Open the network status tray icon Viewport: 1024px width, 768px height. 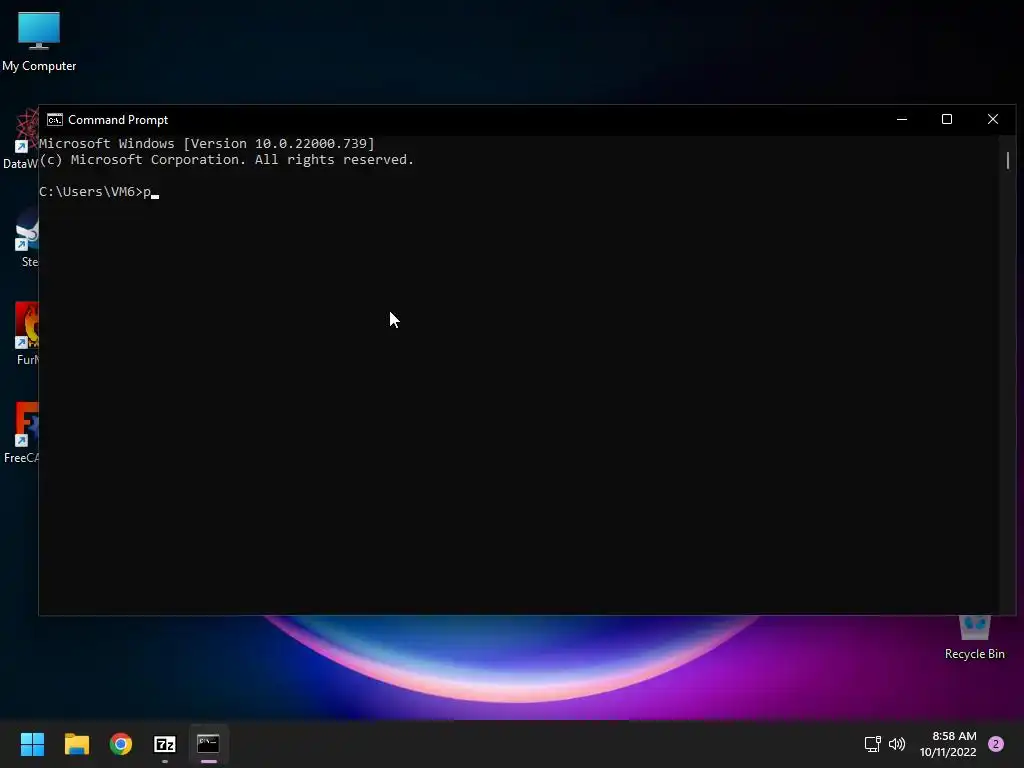[872, 744]
